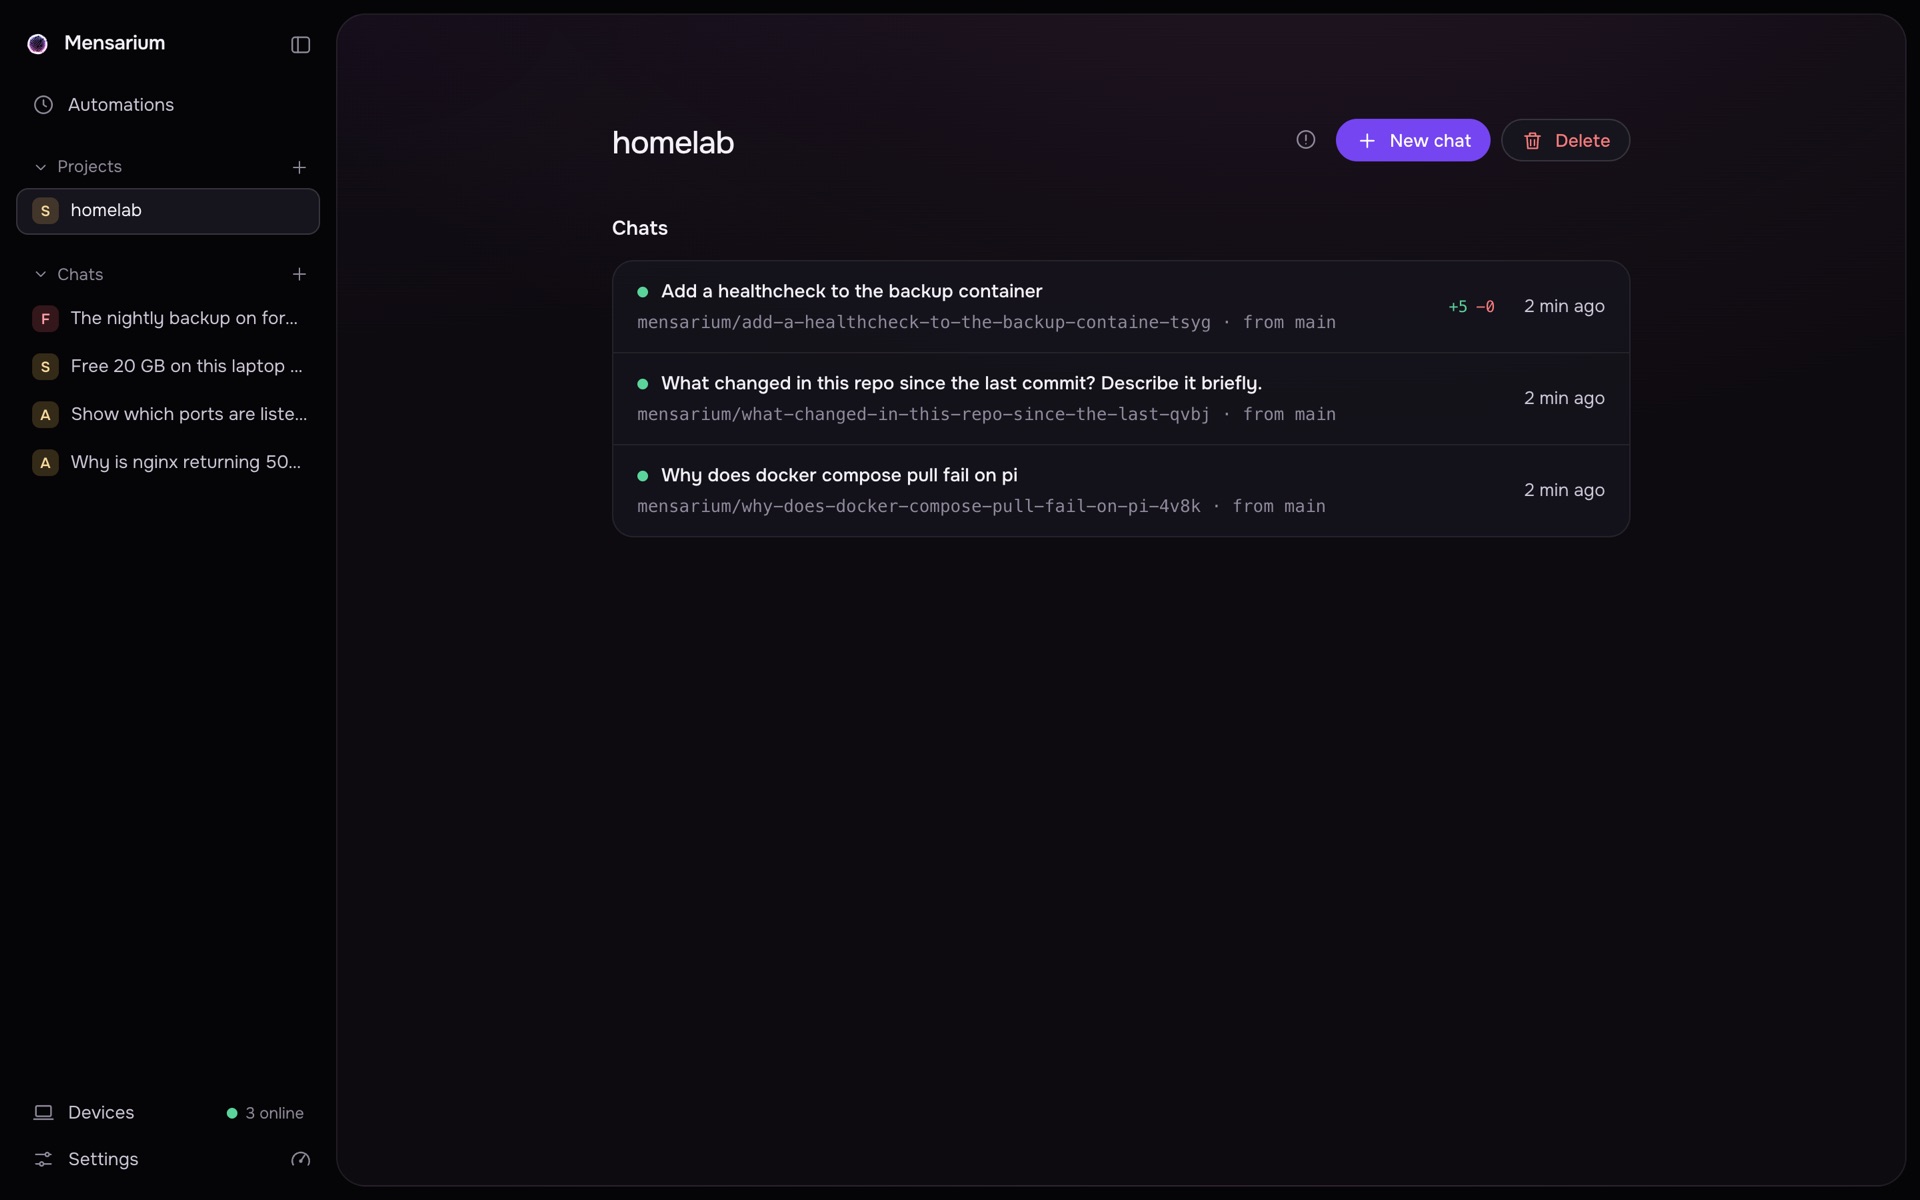This screenshot has height=1200, width=1920.
Task: Collapse the sidebar Chats section chevron
Action: pos(41,274)
